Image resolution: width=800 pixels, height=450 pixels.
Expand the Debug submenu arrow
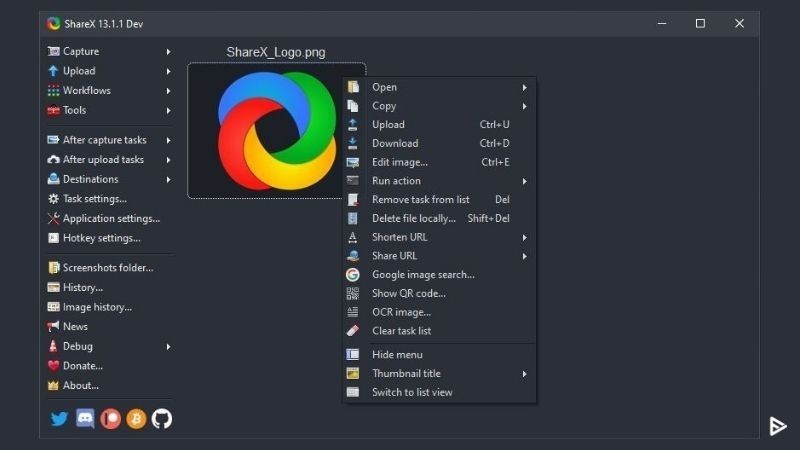(168, 347)
